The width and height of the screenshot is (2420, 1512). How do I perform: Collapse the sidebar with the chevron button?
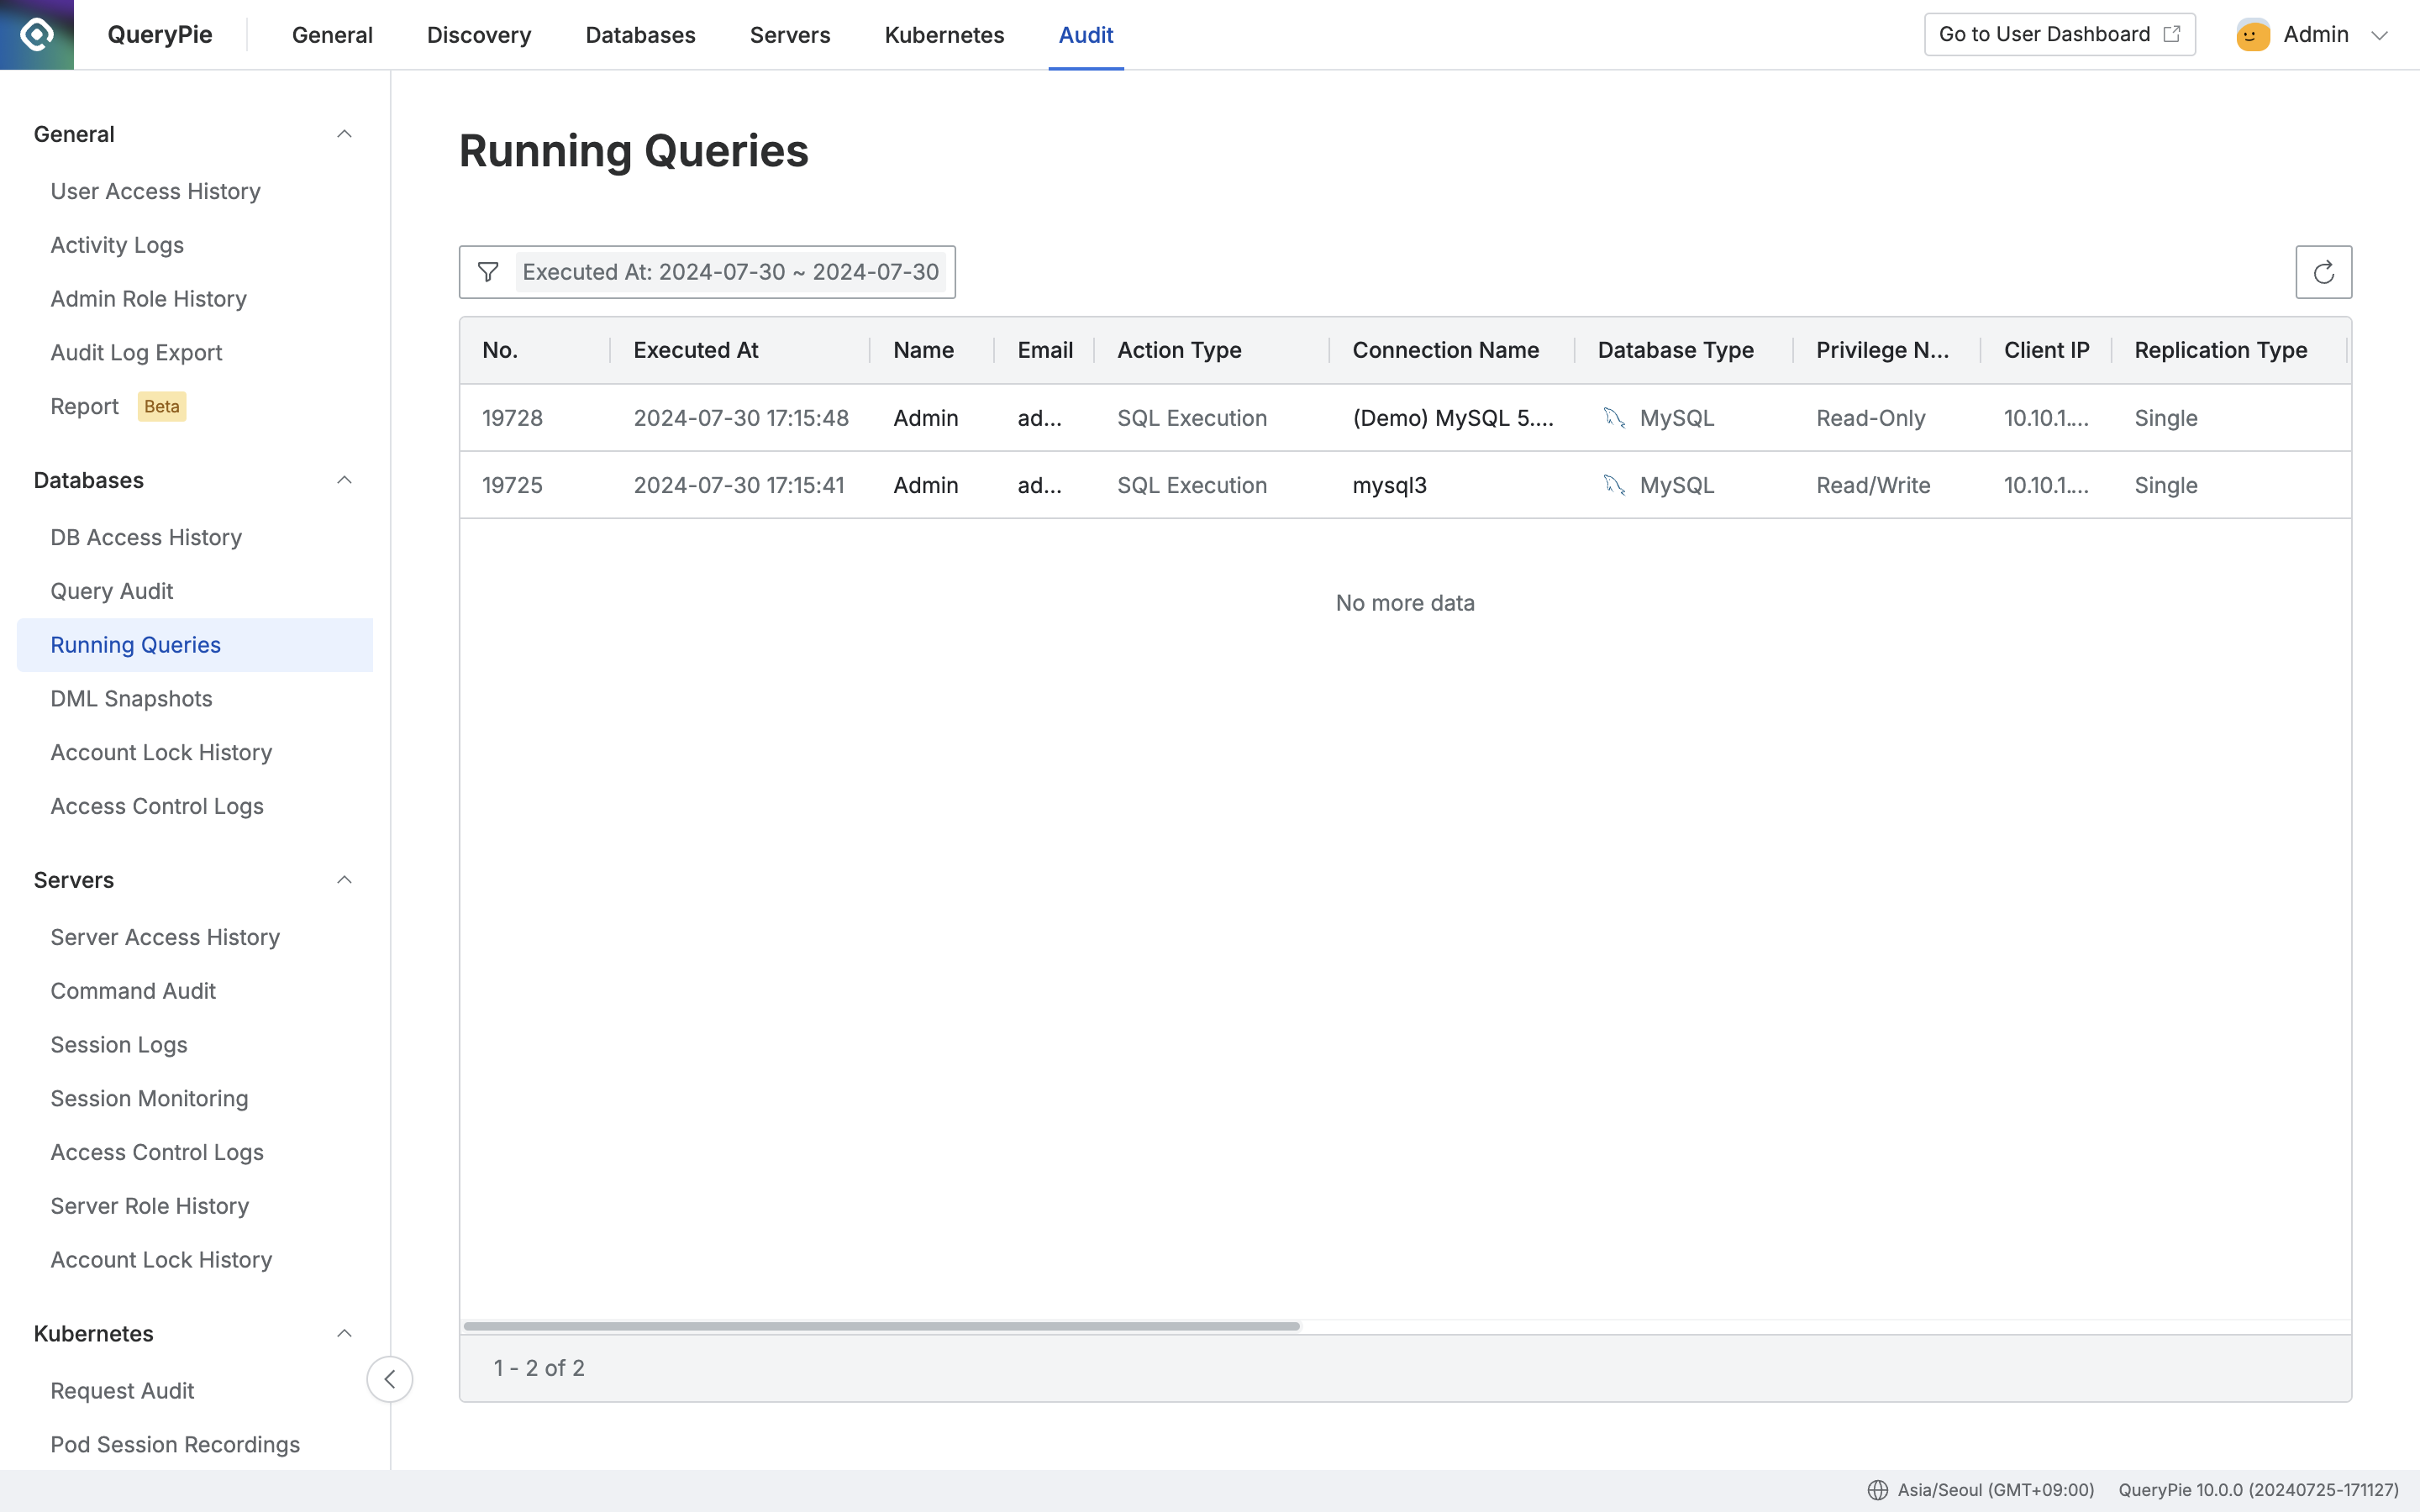click(x=390, y=1379)
